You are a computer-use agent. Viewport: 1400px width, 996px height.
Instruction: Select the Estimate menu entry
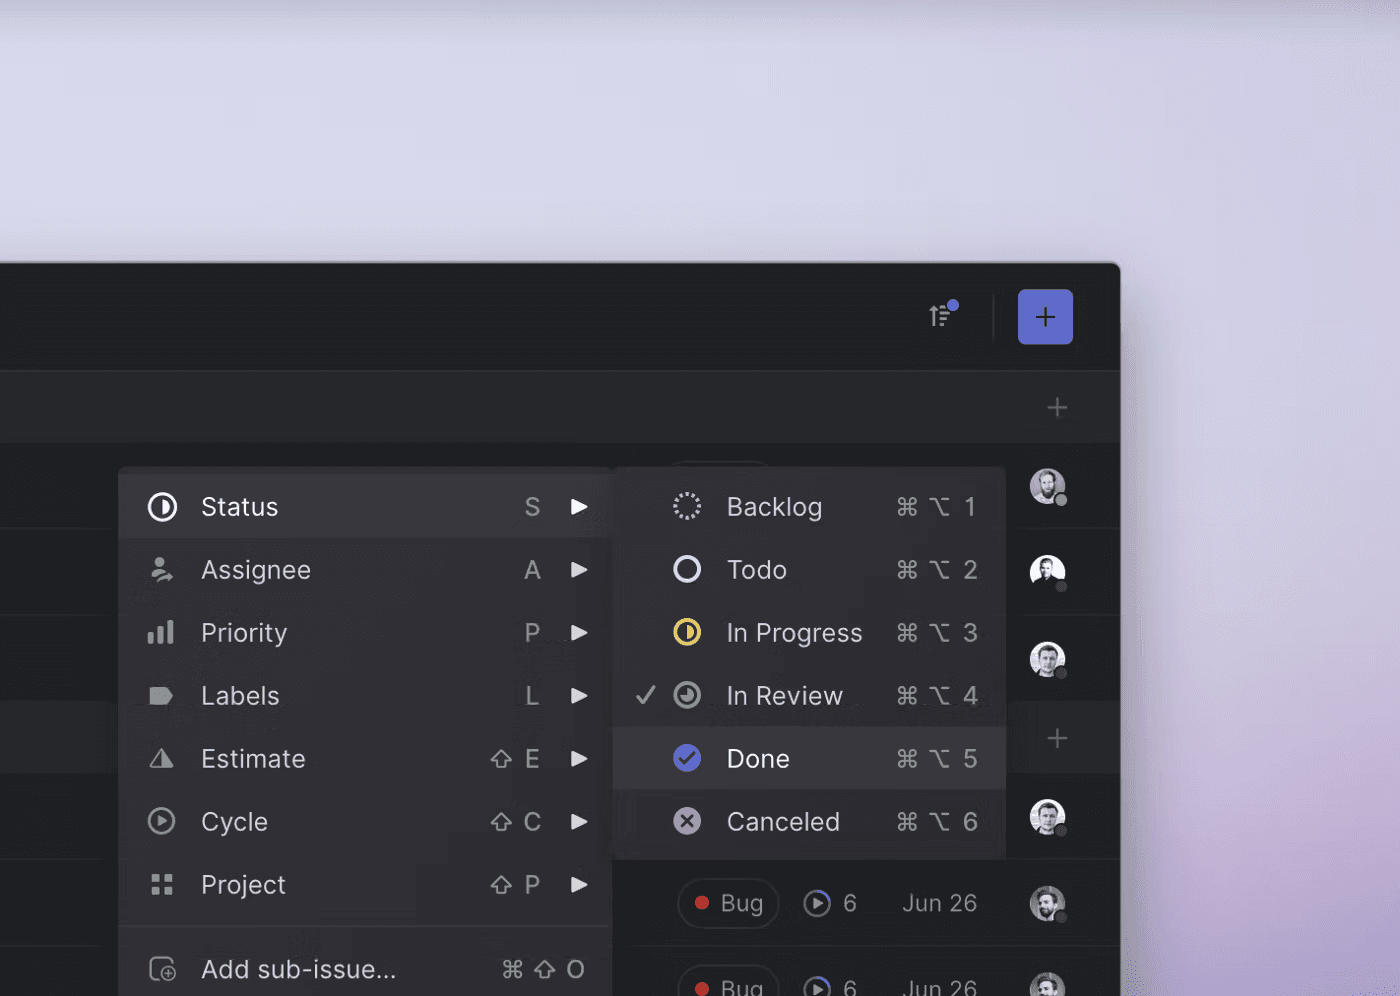253,758
